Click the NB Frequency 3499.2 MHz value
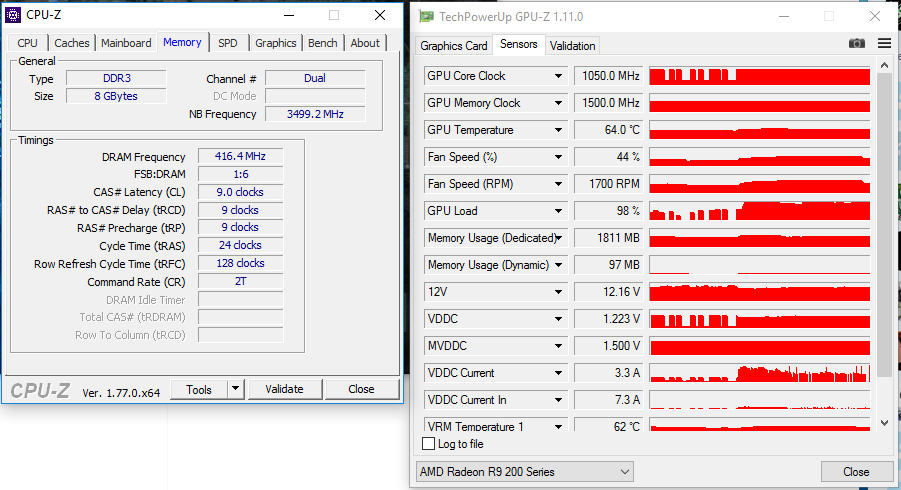This screenshot has width=901, height=490. coord(315,114)
